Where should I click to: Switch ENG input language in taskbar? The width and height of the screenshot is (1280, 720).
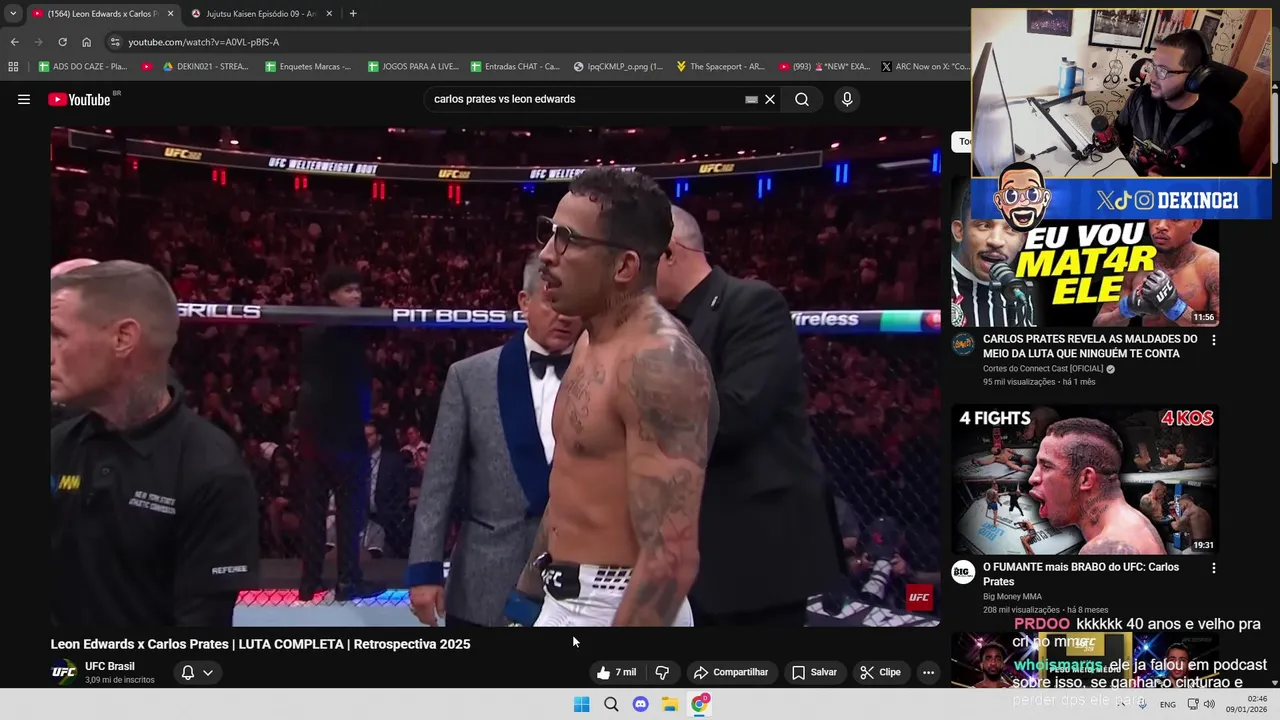click(1167, 705)
